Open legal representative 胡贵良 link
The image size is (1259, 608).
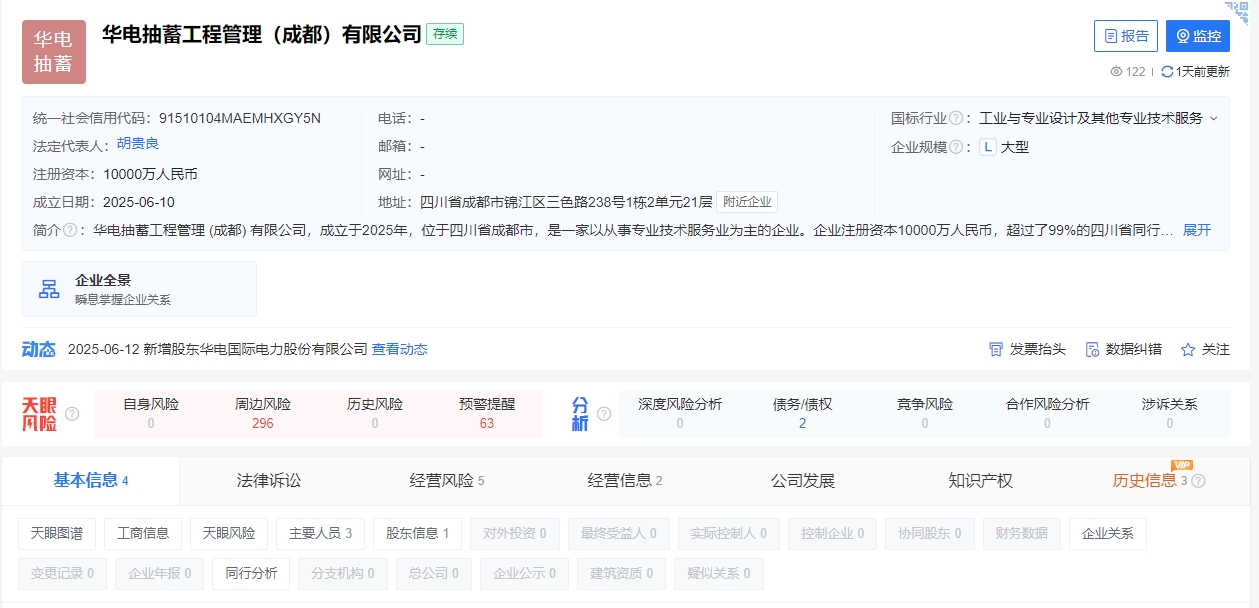point(138,144)
